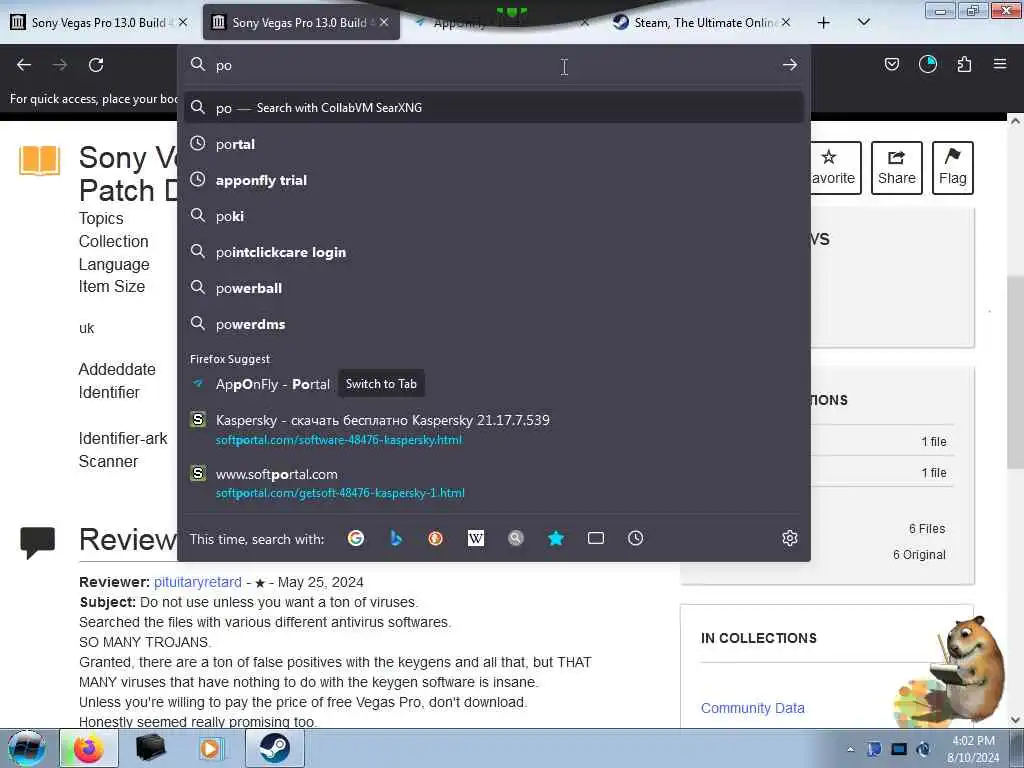This screenshot has height=768, width=1024.
Task: Click the Flag button on the page
Action: click(953, 168)
